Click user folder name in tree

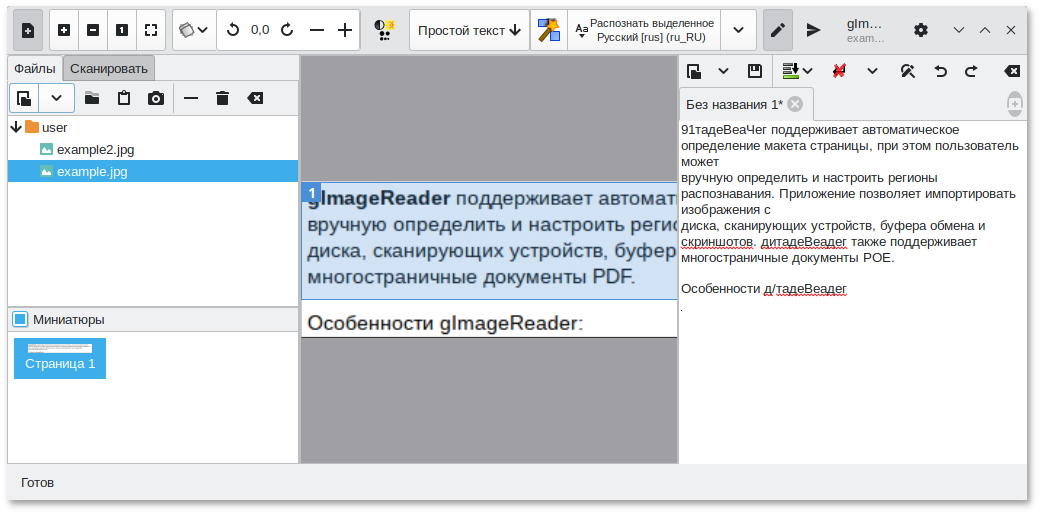[x=54, y=127]
